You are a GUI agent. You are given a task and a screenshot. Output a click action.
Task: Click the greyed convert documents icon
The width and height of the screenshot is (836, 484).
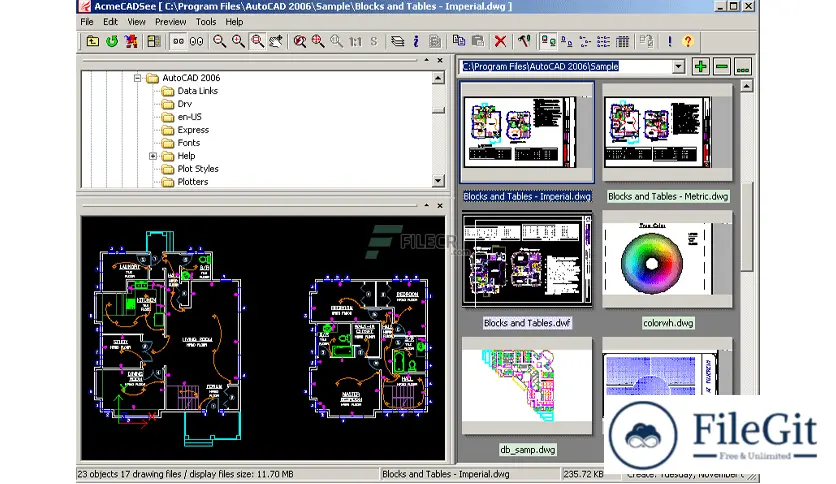tap(646, 41)
